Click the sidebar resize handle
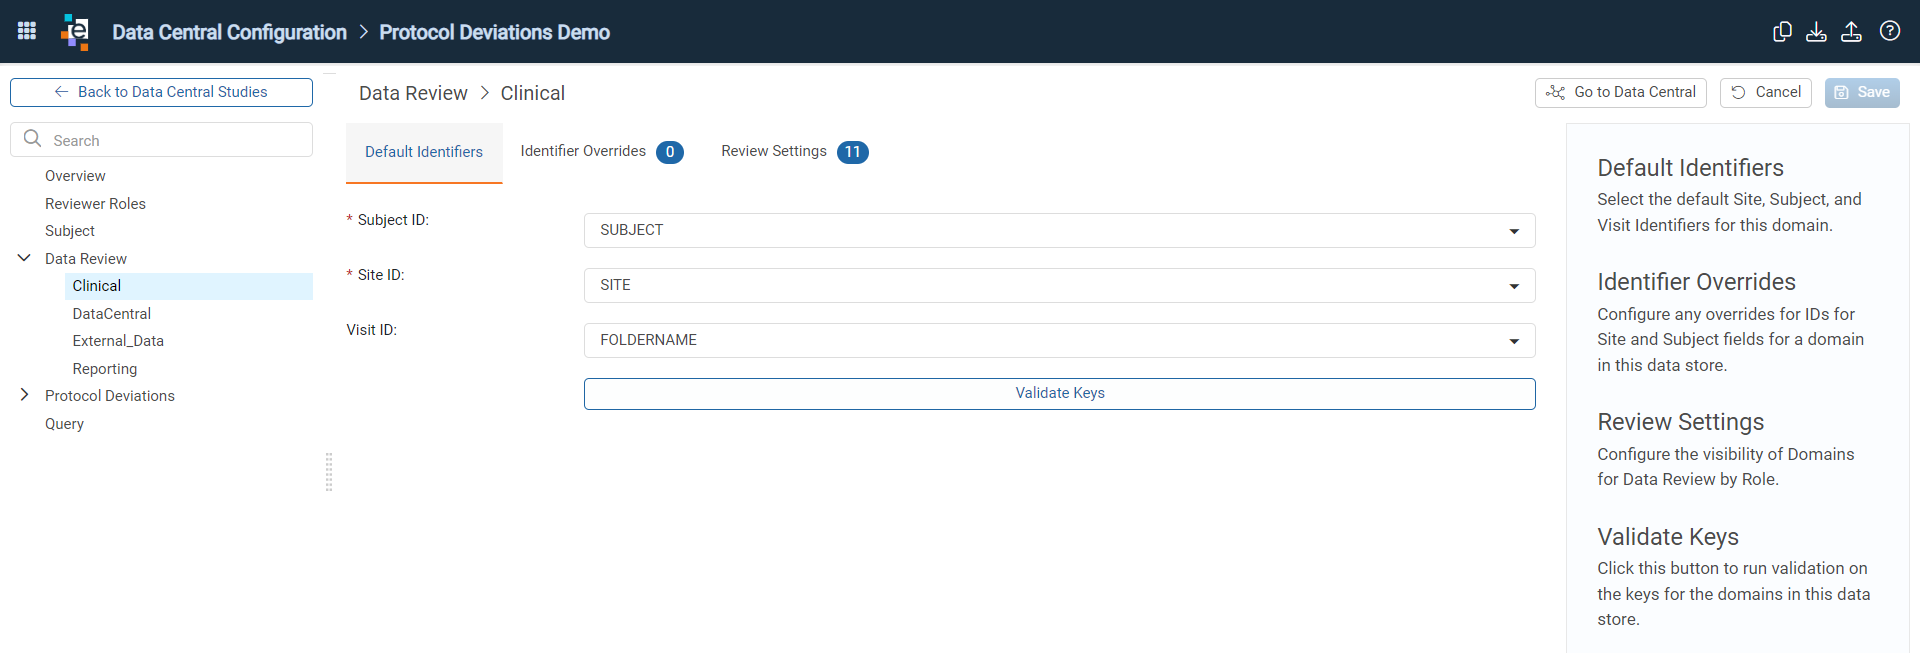Viewport: 1920px width, 653px height. click(x=329, y=472)
